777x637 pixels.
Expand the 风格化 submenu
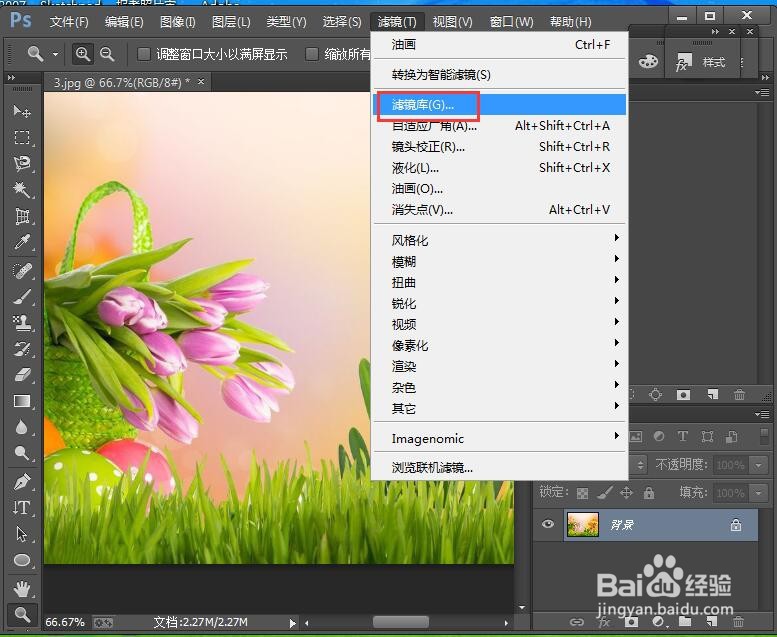pos(500,240)
